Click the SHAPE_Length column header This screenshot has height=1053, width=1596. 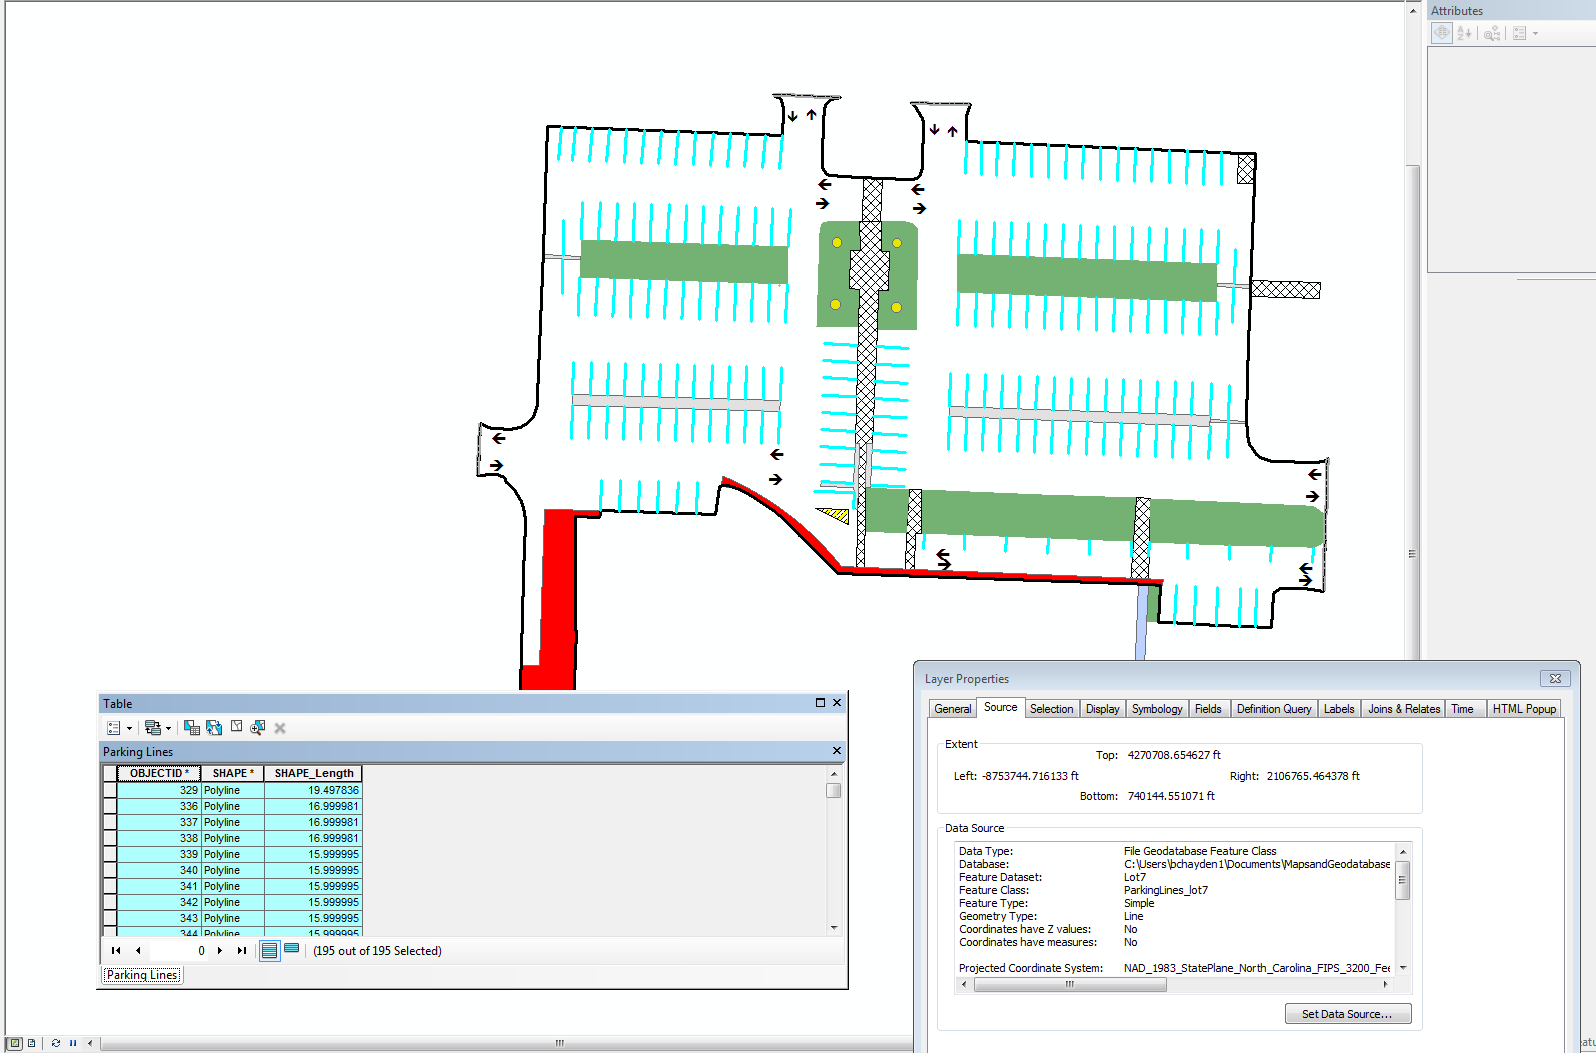point(313,773)
